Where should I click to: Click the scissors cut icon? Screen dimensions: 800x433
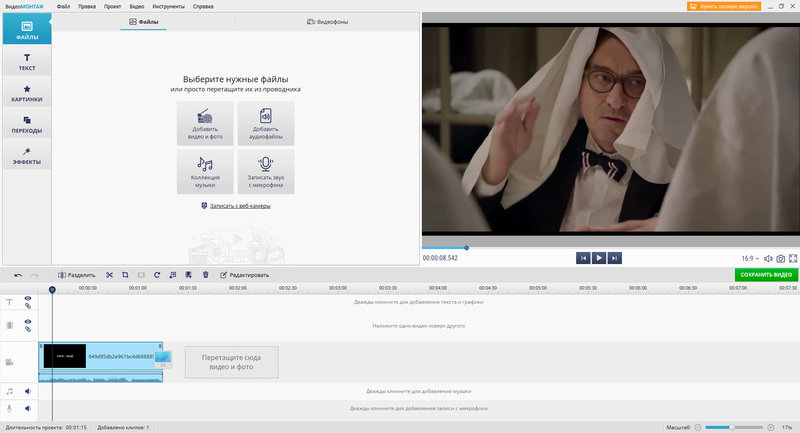tap(109, 275)
